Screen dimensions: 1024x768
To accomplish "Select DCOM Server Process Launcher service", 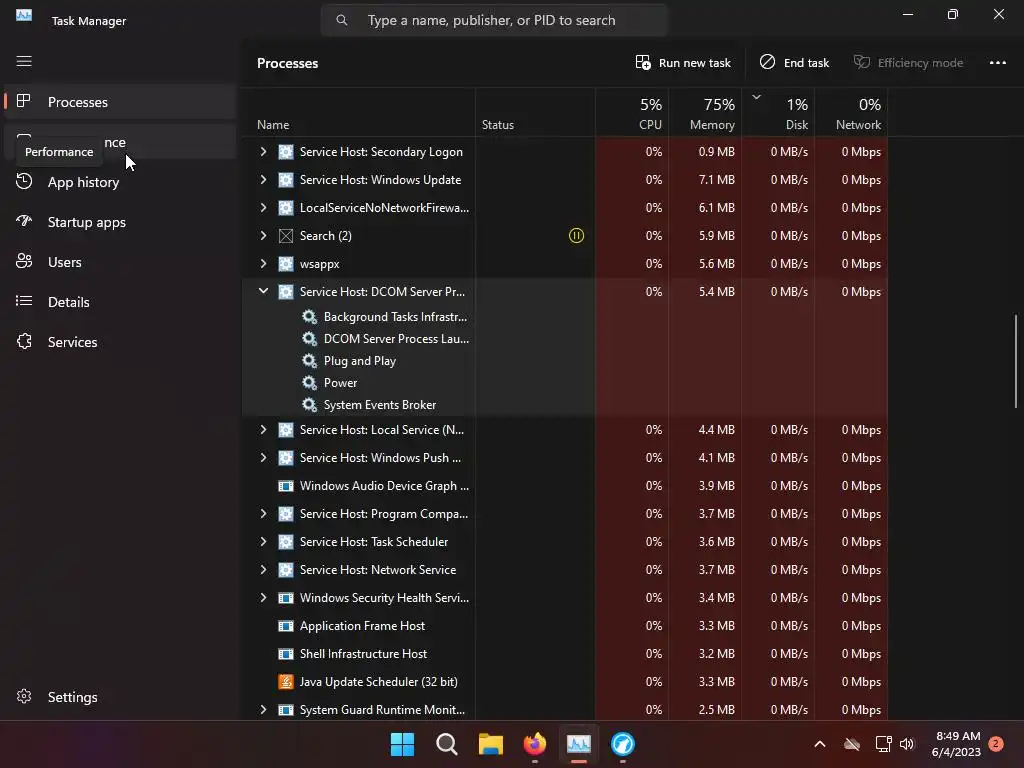I will [x=396, y=339].
